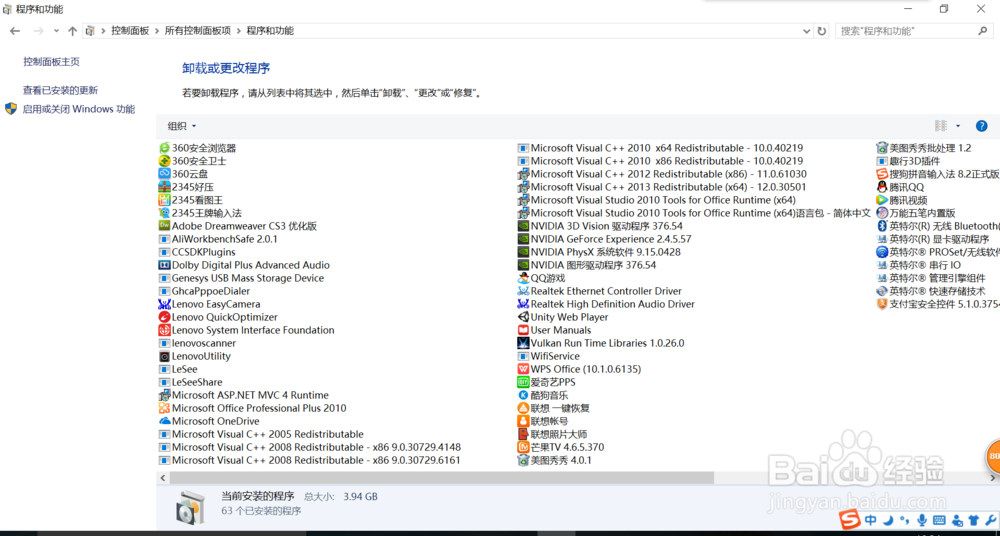Open the help question mark button
Image resolution: width=1000 pixels, height=536 pixels.
[x=982, y=126]
